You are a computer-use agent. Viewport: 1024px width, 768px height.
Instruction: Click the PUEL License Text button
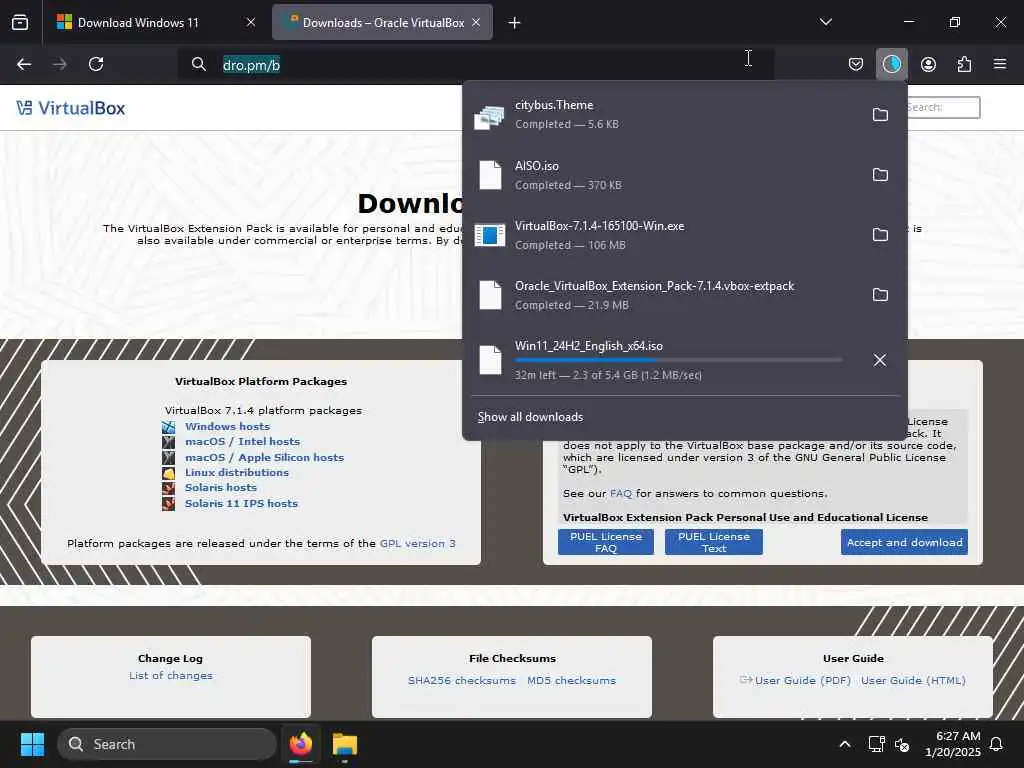click(714, 542)
